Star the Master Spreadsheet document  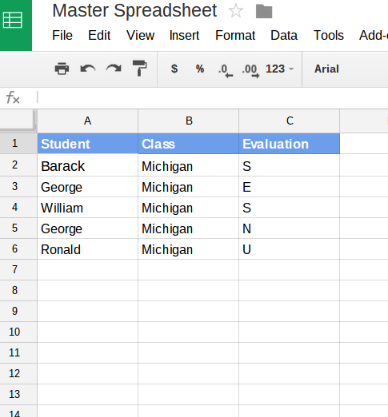click(x=236, y=11)
